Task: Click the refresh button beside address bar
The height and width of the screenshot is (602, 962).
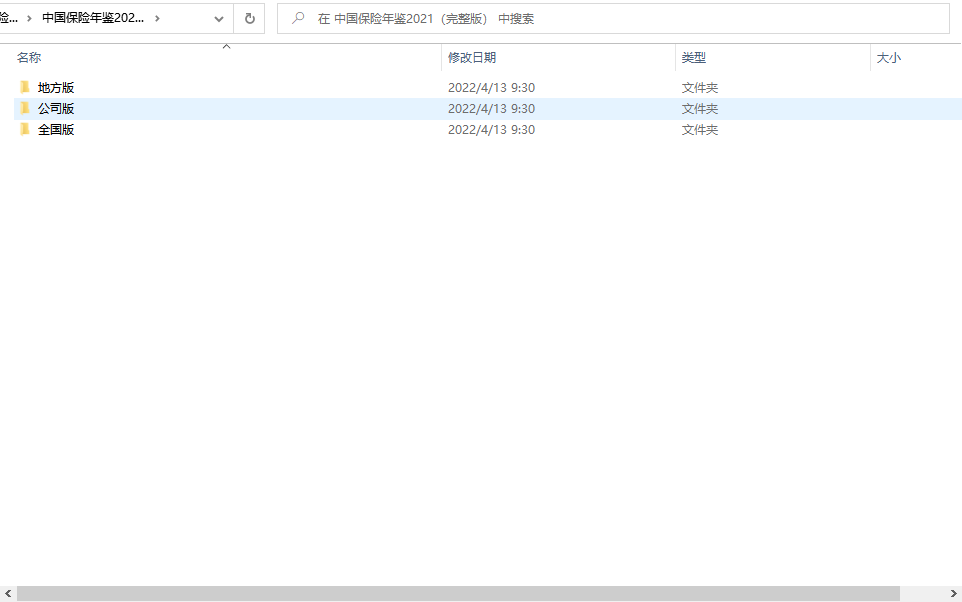Action: 250,18
